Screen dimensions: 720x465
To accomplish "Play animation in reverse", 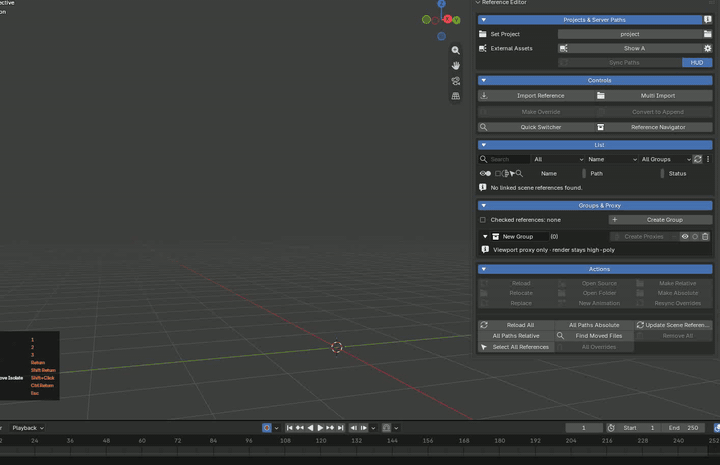I will [310, 428].
